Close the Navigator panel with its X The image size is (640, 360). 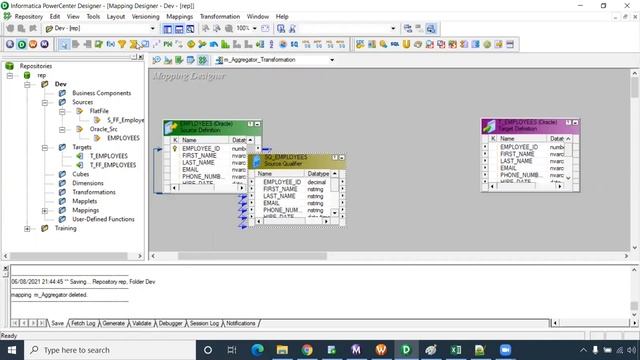click(x=141, y=57)
